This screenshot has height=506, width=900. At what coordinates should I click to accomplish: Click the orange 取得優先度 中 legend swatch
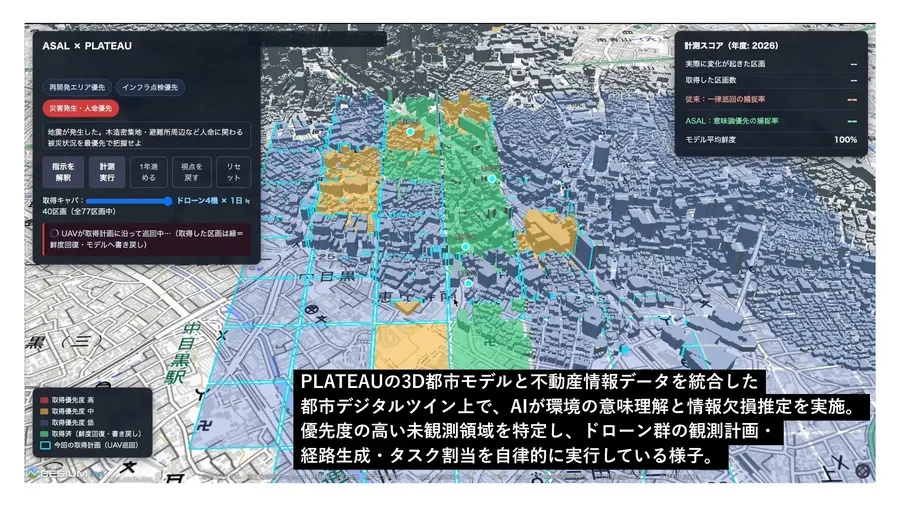(44, 411)
